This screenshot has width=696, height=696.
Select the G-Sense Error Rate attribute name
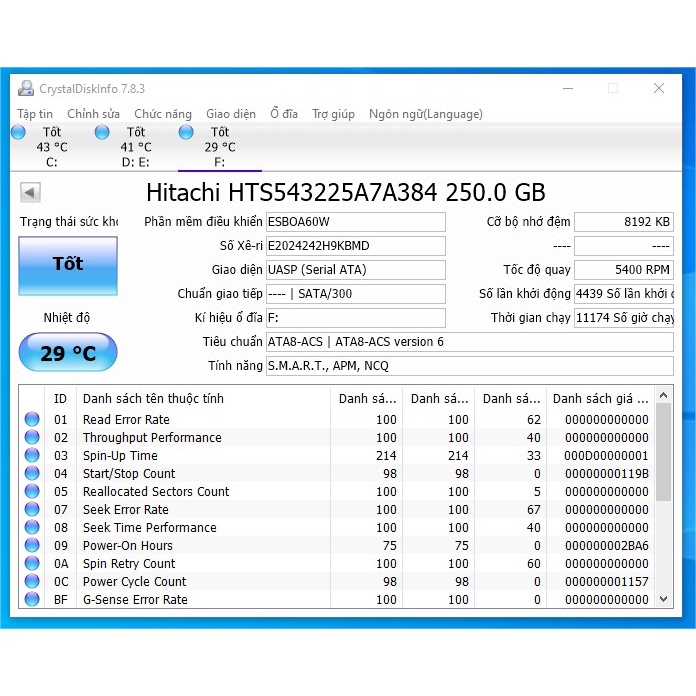pyautogui.click(x=135, y=599)
